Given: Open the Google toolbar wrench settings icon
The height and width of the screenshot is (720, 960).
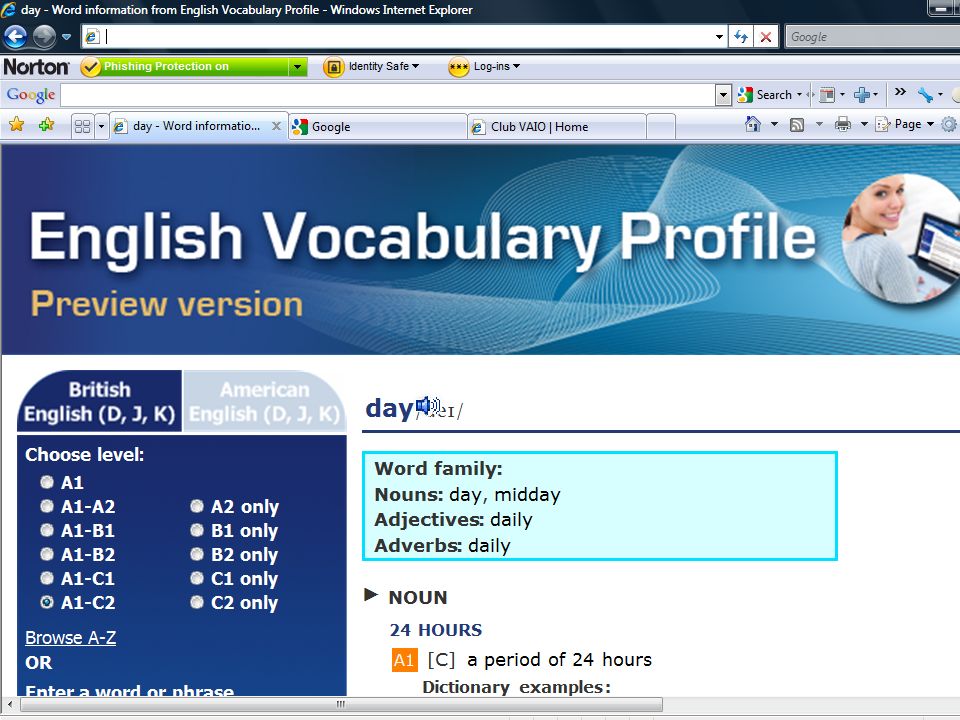Looking at the screenshot, I should (x=925, y=95).
